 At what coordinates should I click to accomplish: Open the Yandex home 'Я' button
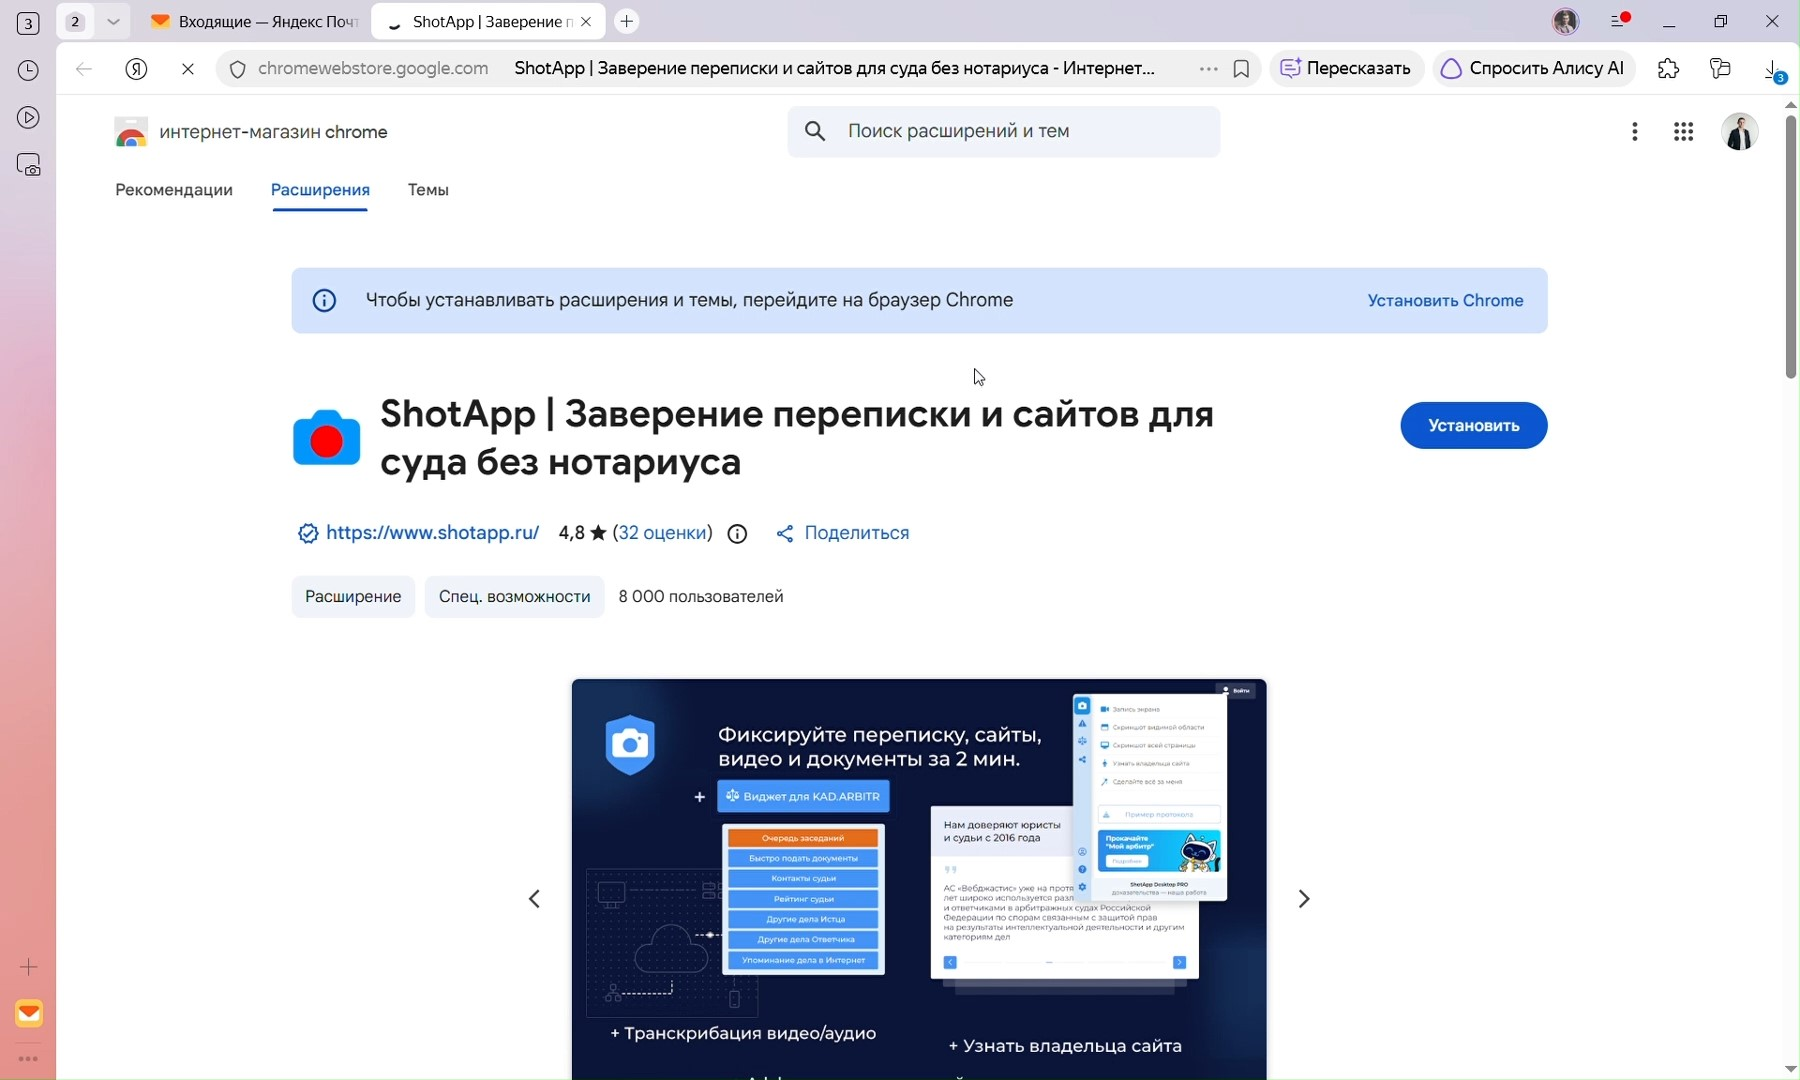click(x=137, y=70)
